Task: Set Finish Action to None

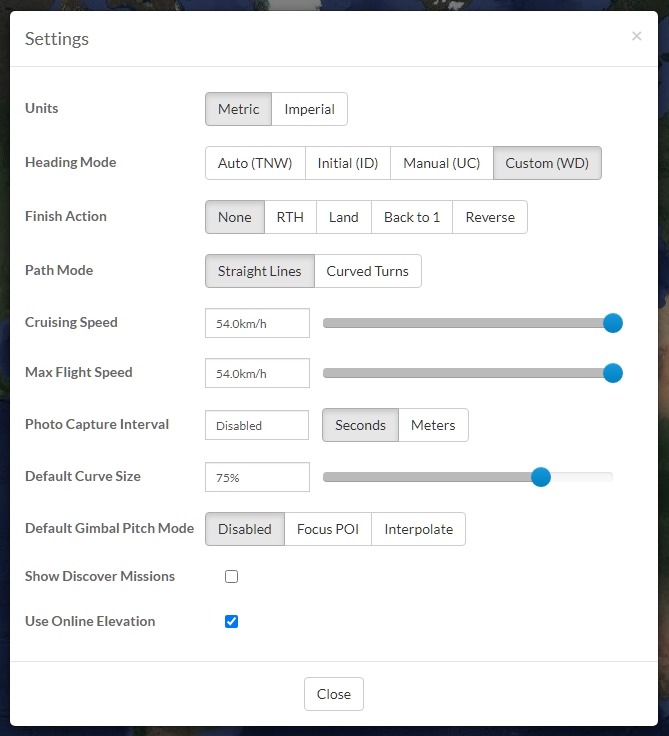Action: [235, 217]
